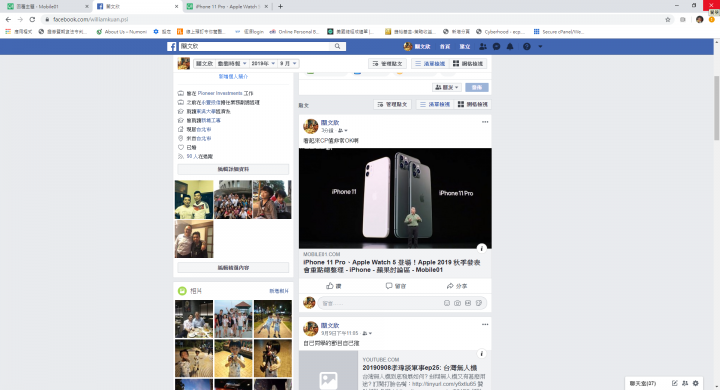Viewport: 720px width, 390px height.
Task: Open the iPhone 11 Pro Mobile01 article headline
Action: click(392, 266)
